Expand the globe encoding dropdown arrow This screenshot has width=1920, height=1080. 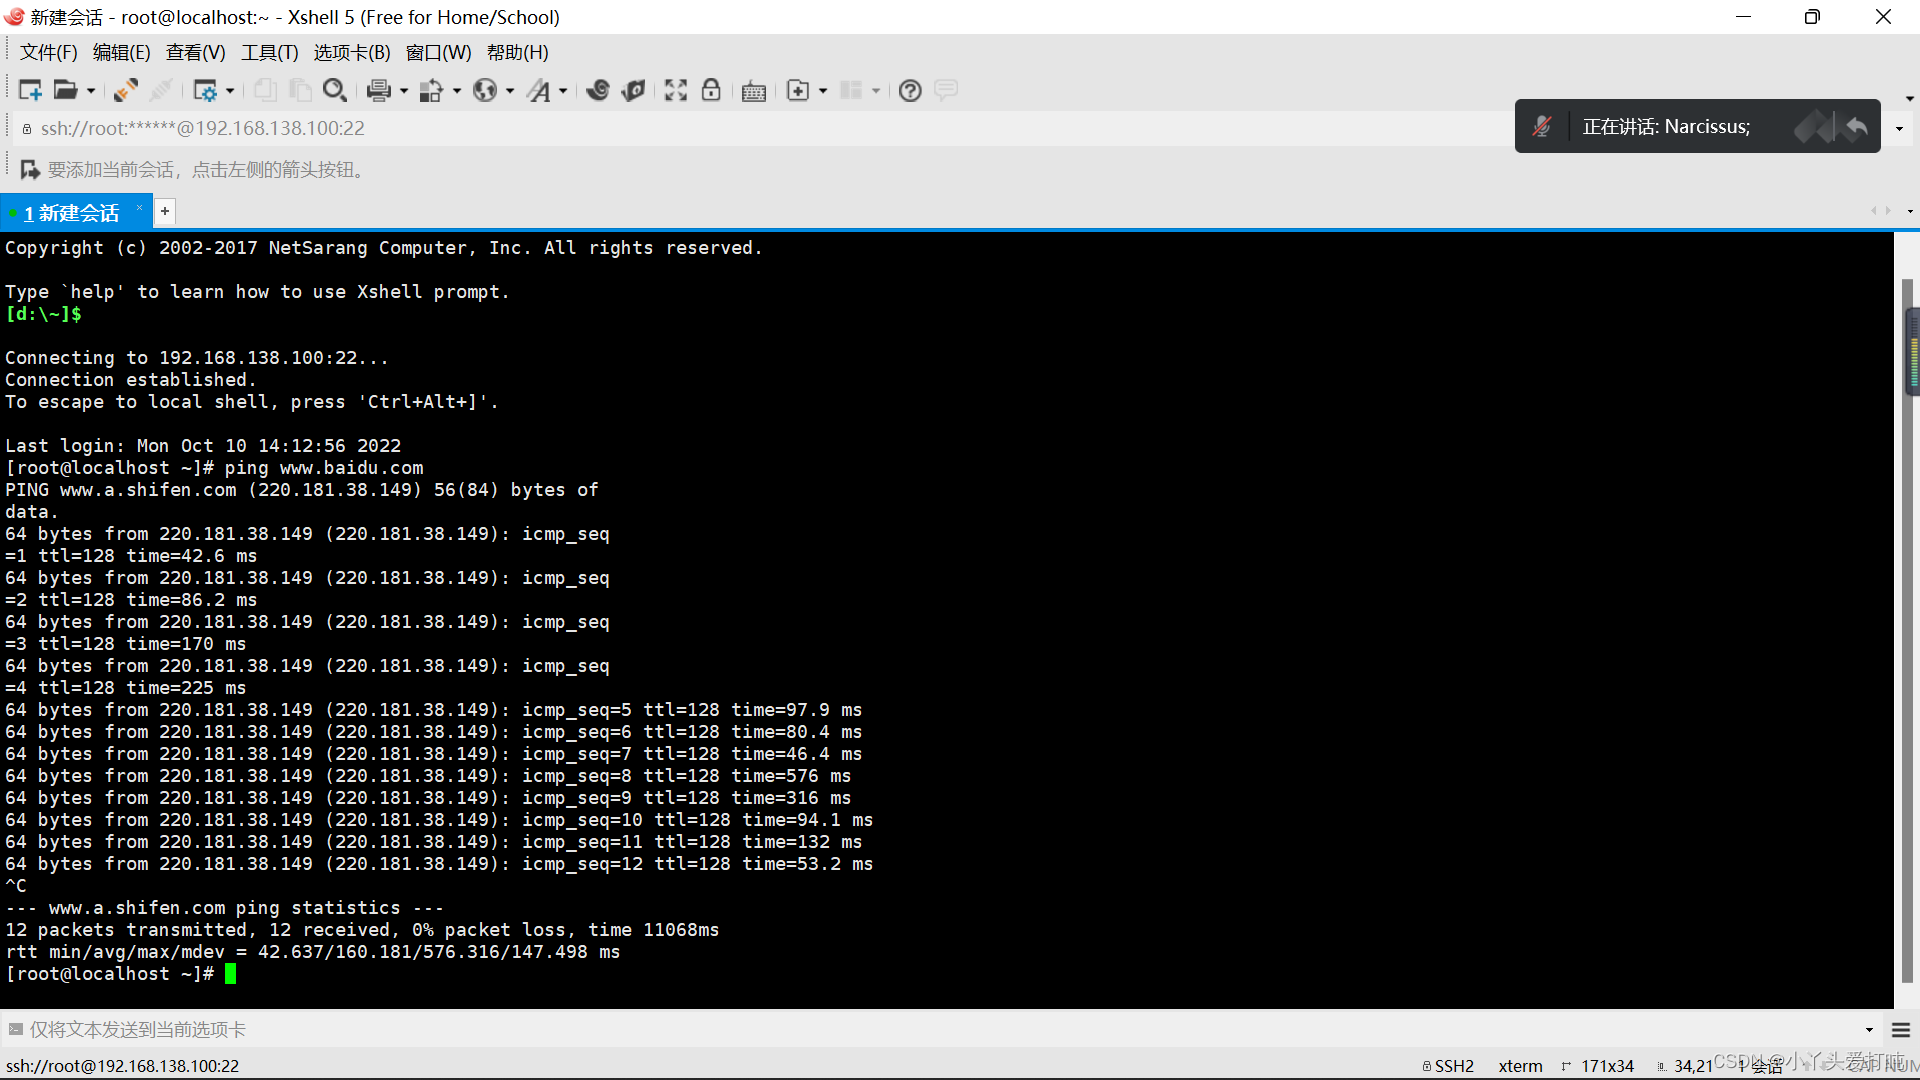[510, 91]
